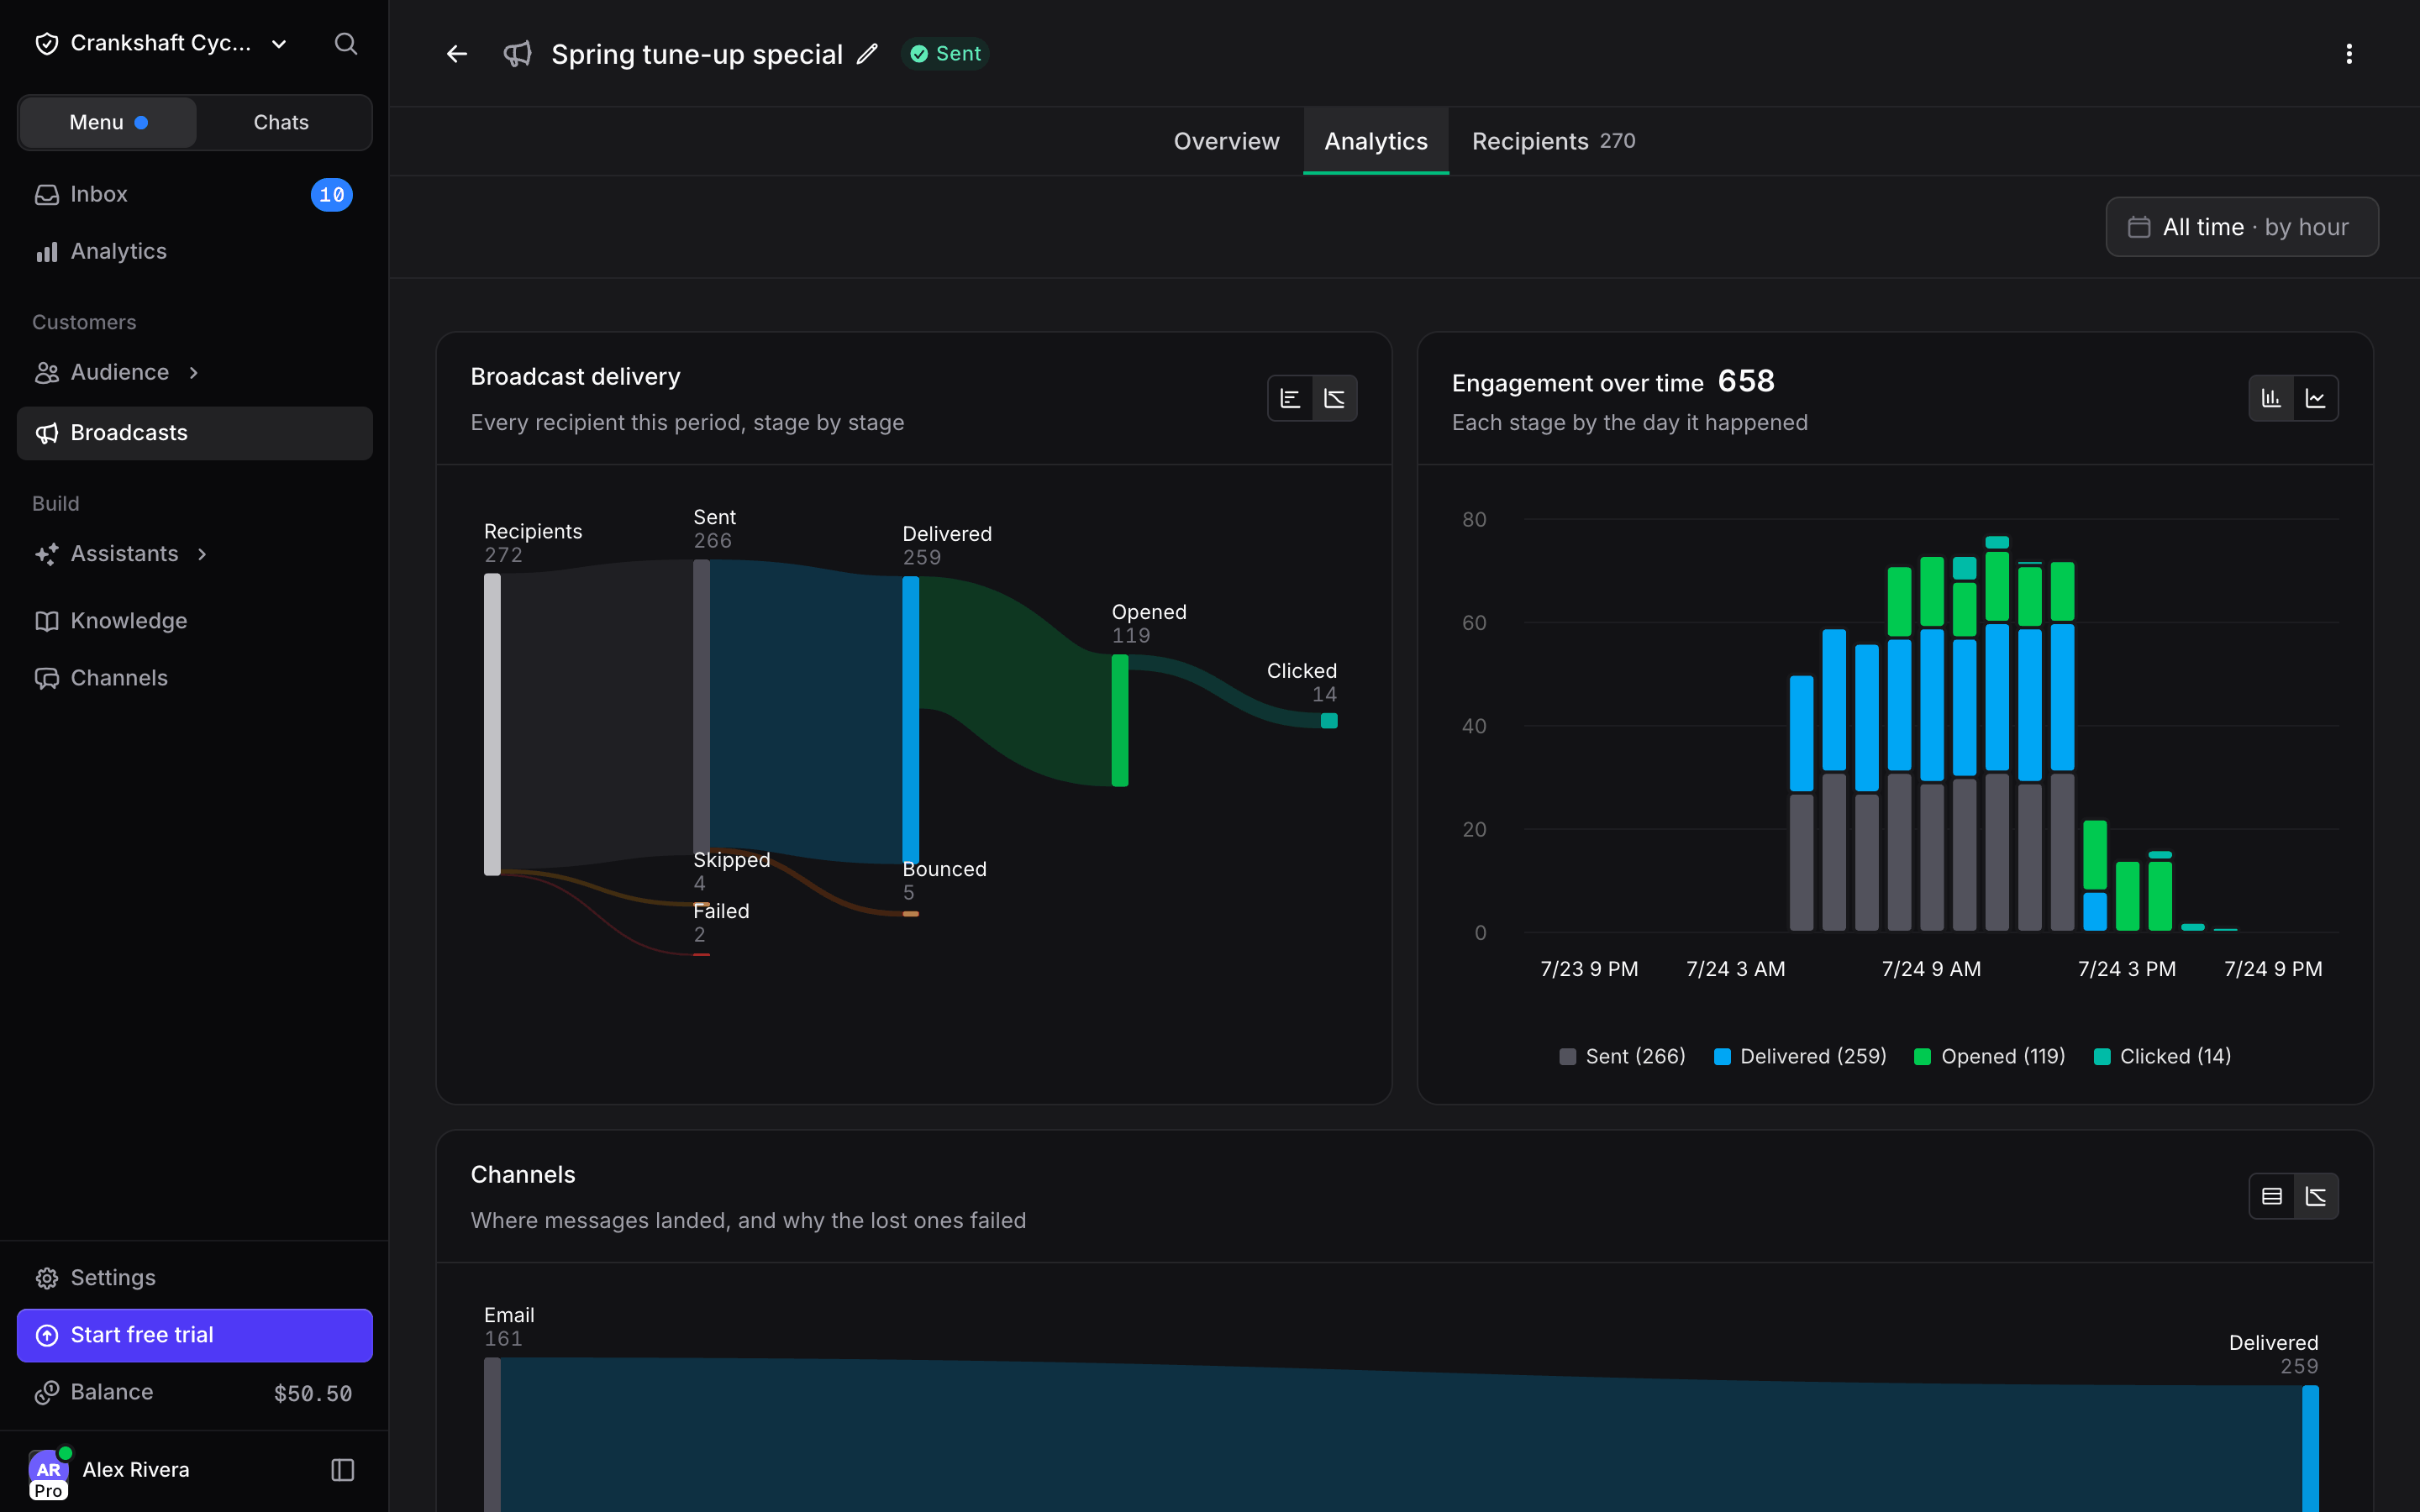Click the Email 161 channel label
Screen dimensions: 2420x1512
(x=509, y=1326)
